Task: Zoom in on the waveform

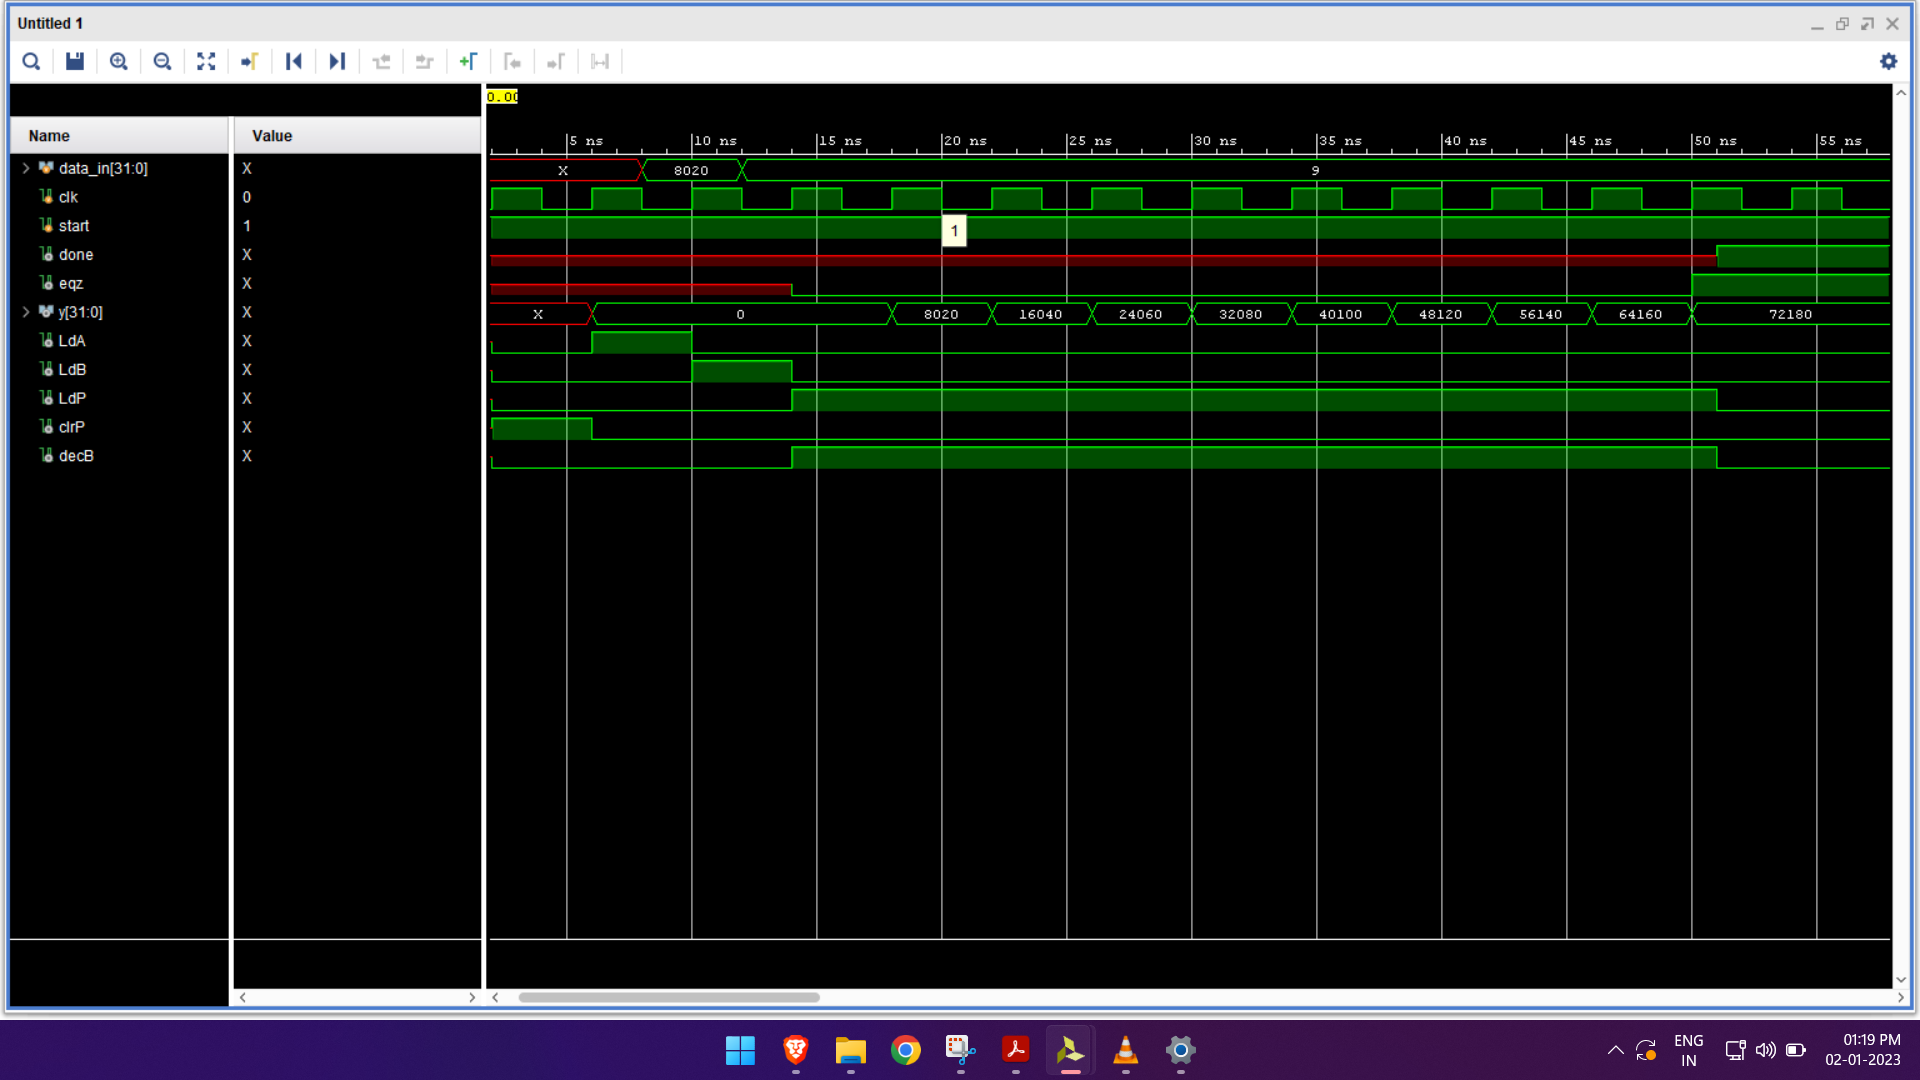Action: click(x=118, y=62)
